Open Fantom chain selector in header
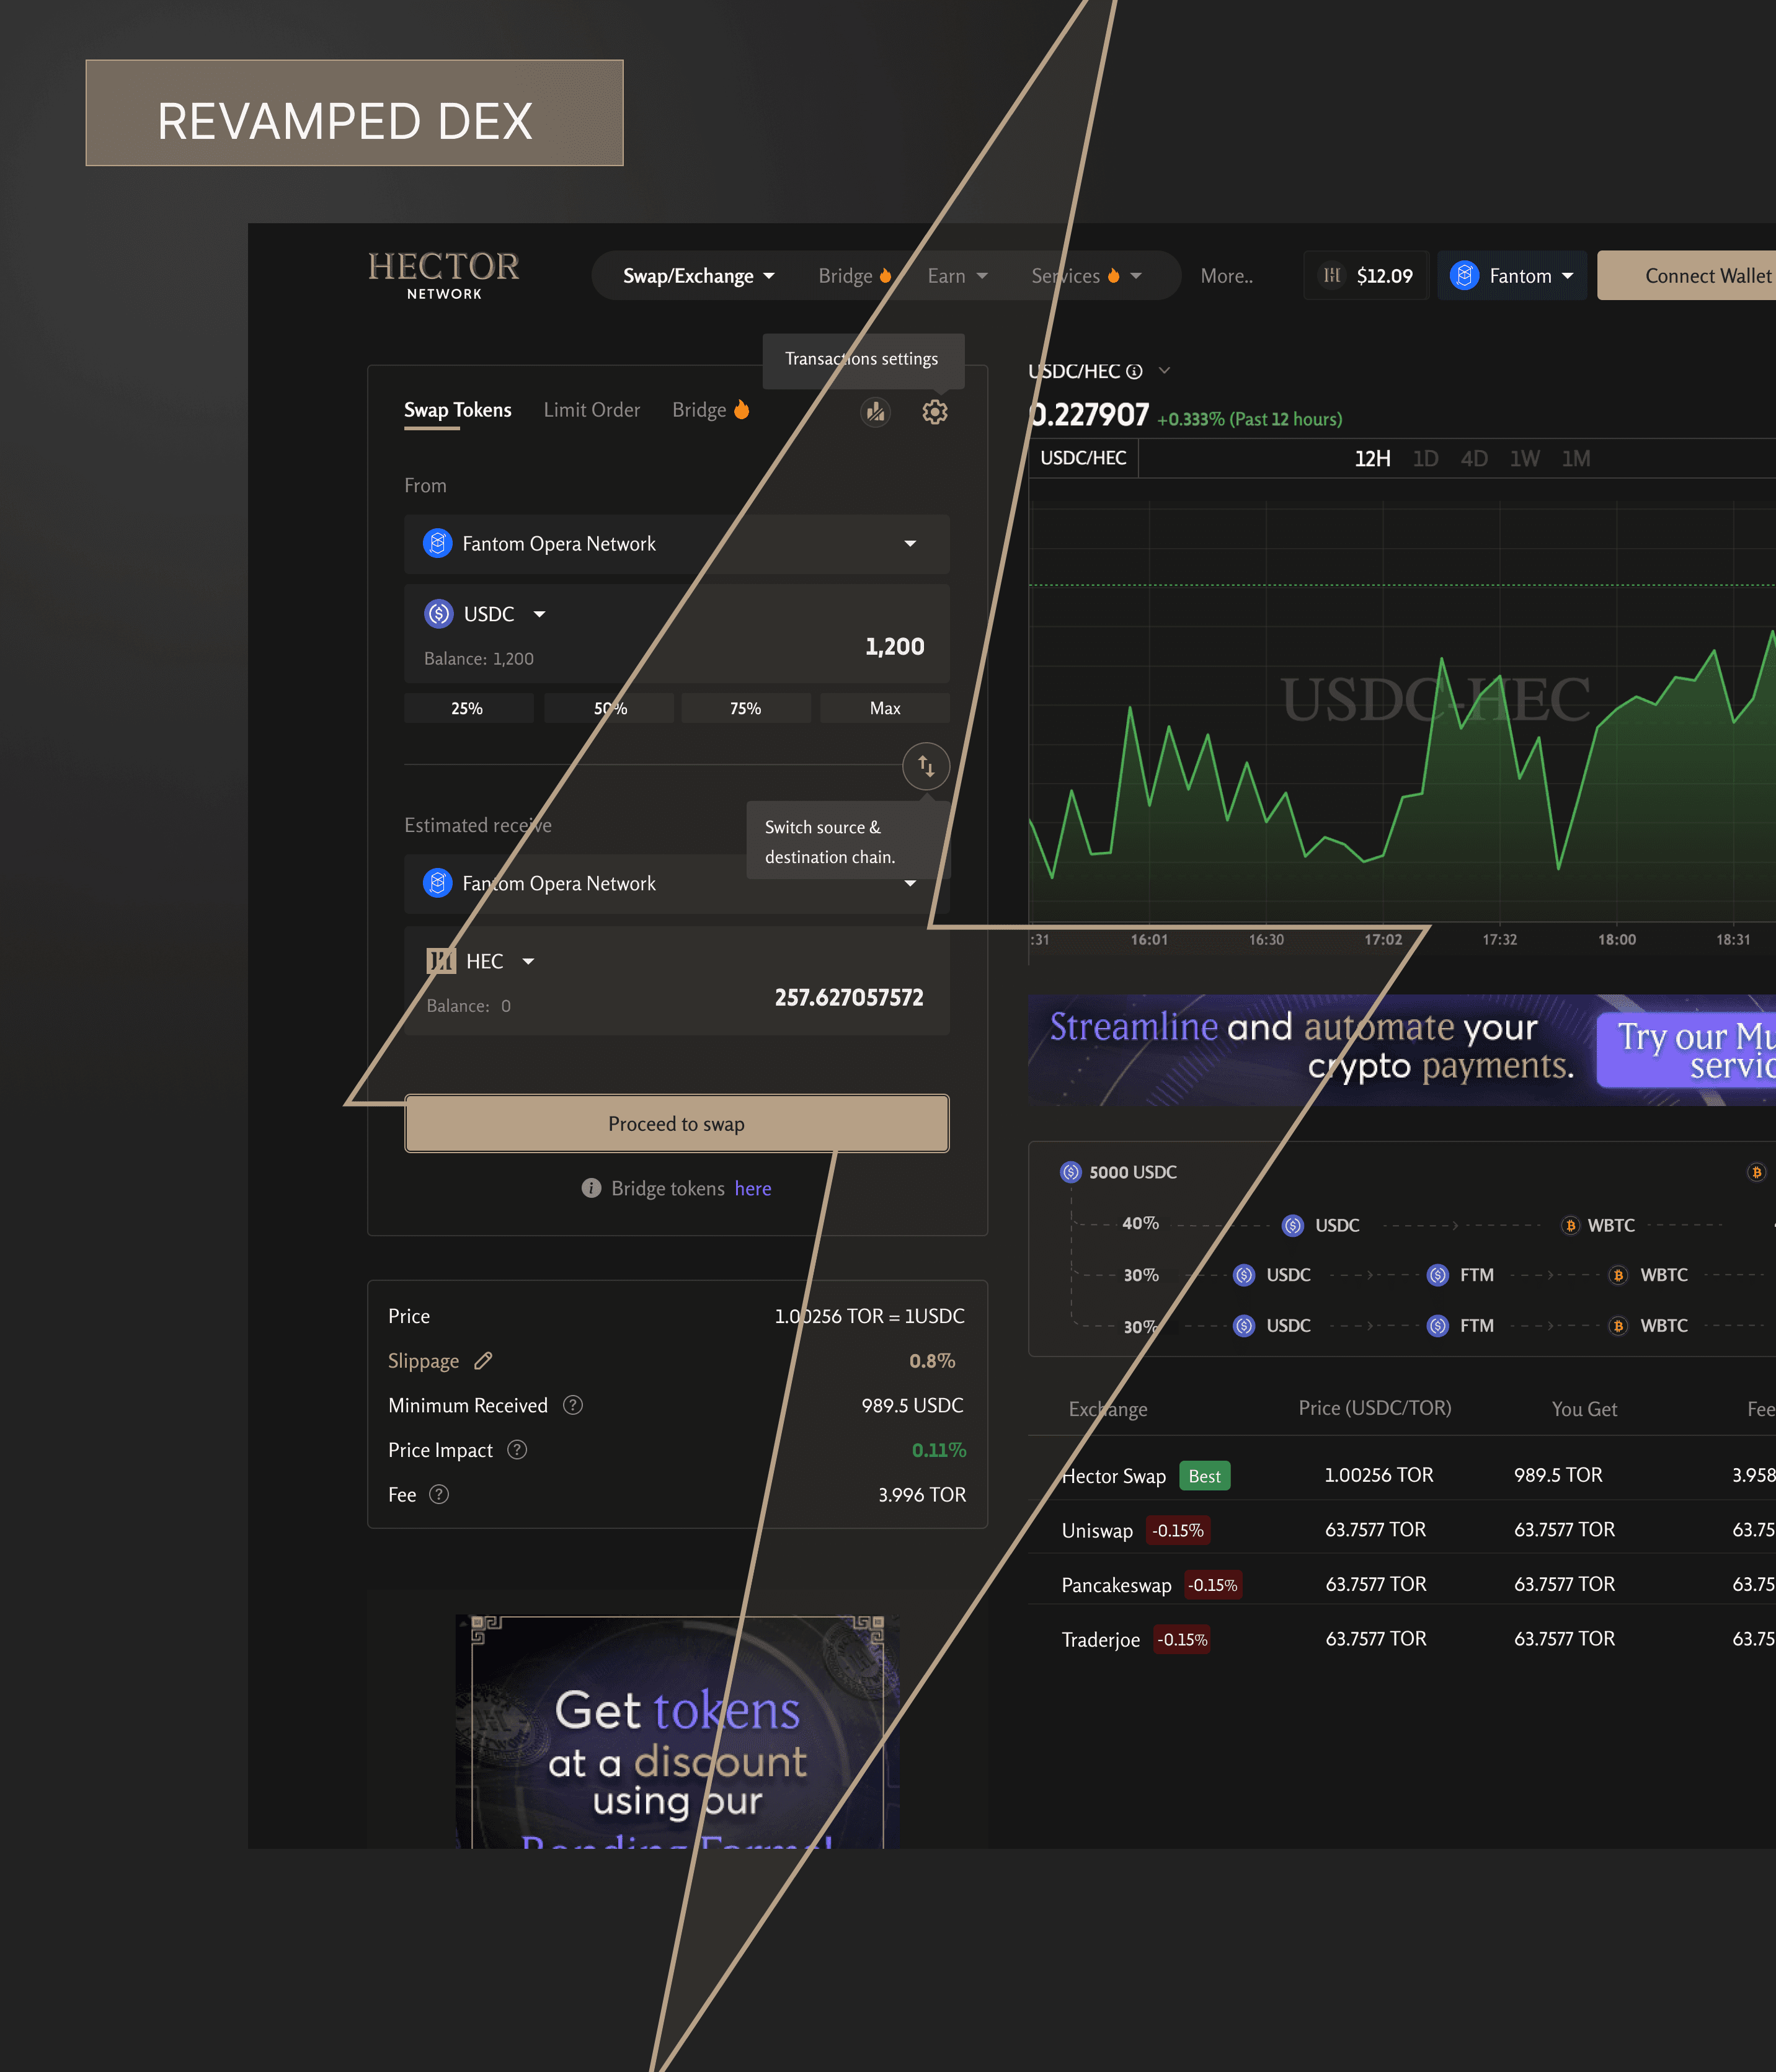 coord(1511,276)
